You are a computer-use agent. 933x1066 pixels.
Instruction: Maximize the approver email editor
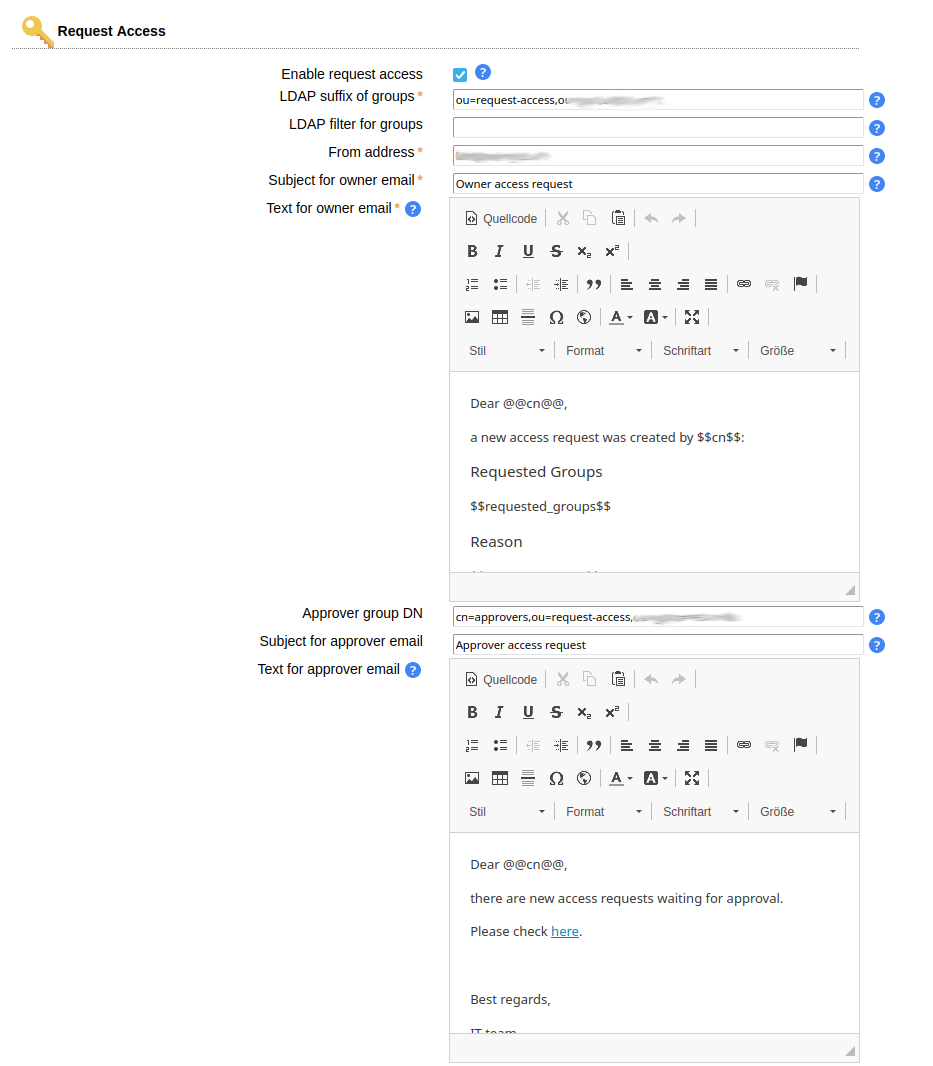[691, 778]
